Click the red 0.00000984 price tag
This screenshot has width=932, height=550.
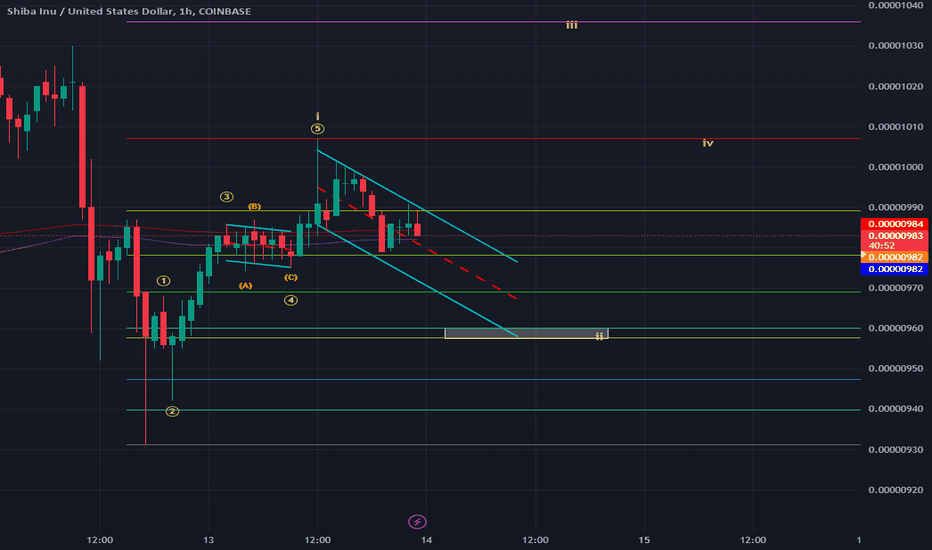pos(895,224)
